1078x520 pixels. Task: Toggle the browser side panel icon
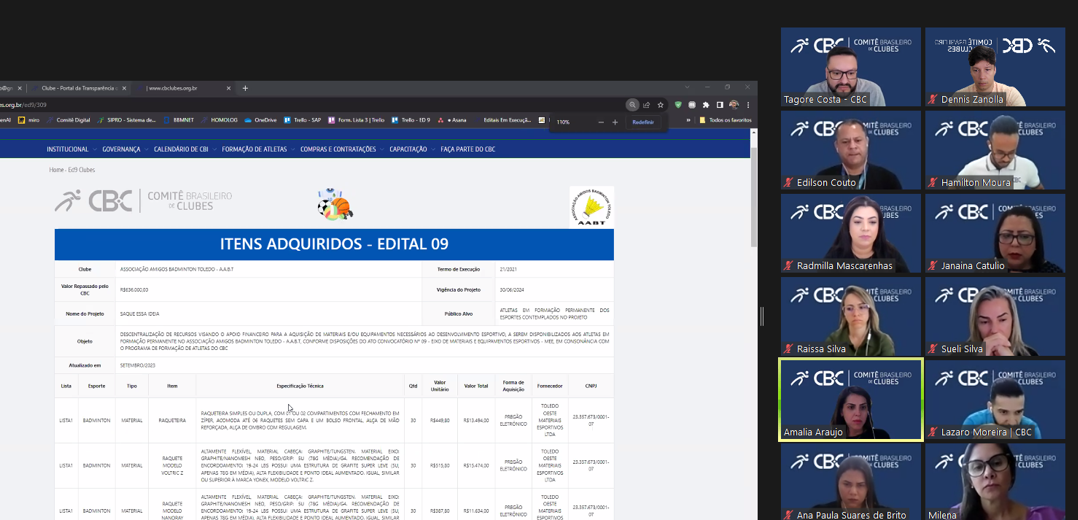[720, 105]
